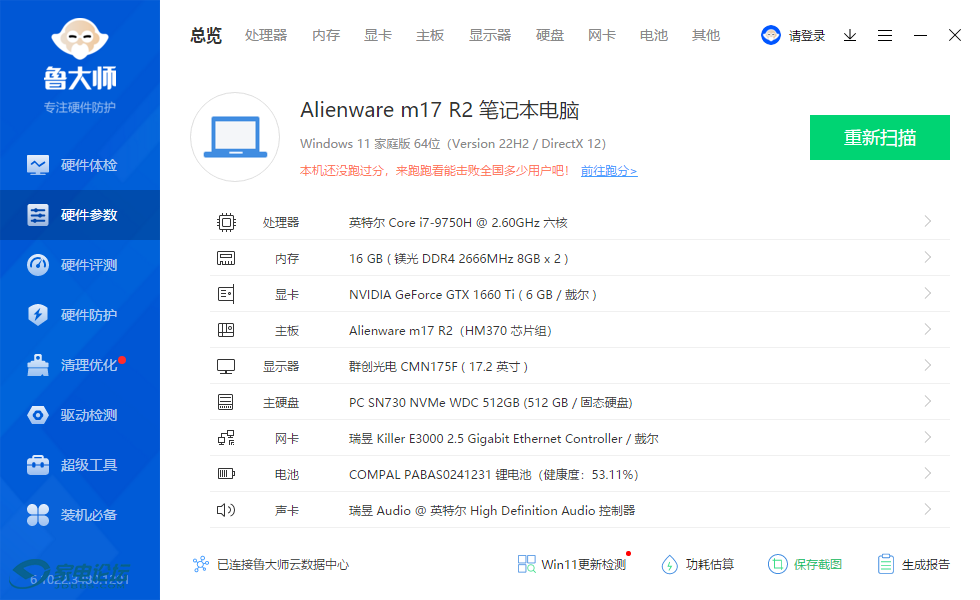Click the 重新扫描 button
Image resolution: width=980 pixels, height=600 pixels.
tap(879, 138)
